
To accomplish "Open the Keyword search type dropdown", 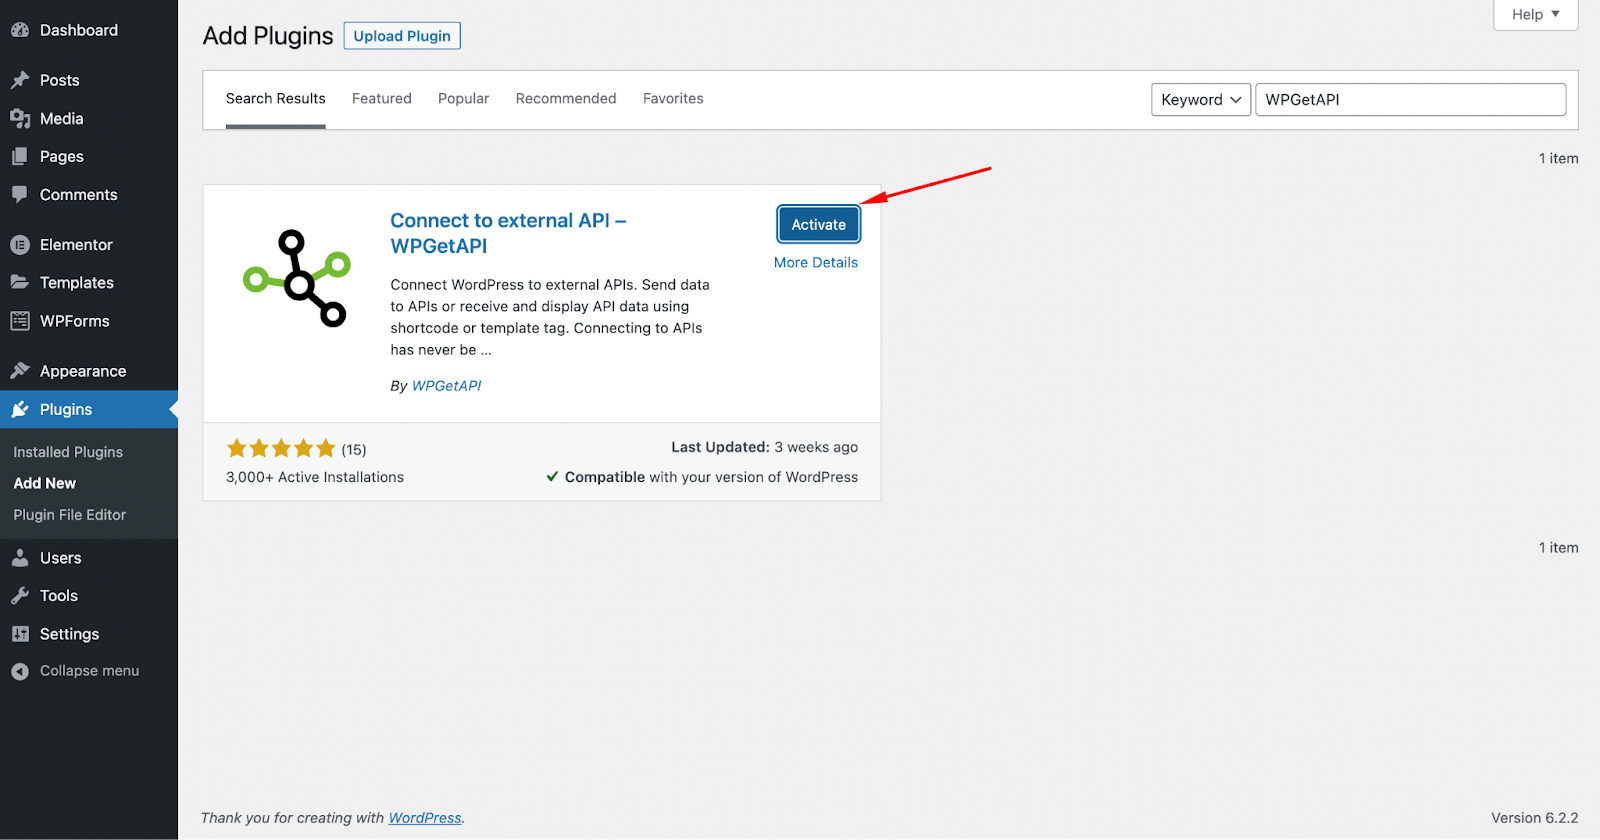I will point(1201,100).
